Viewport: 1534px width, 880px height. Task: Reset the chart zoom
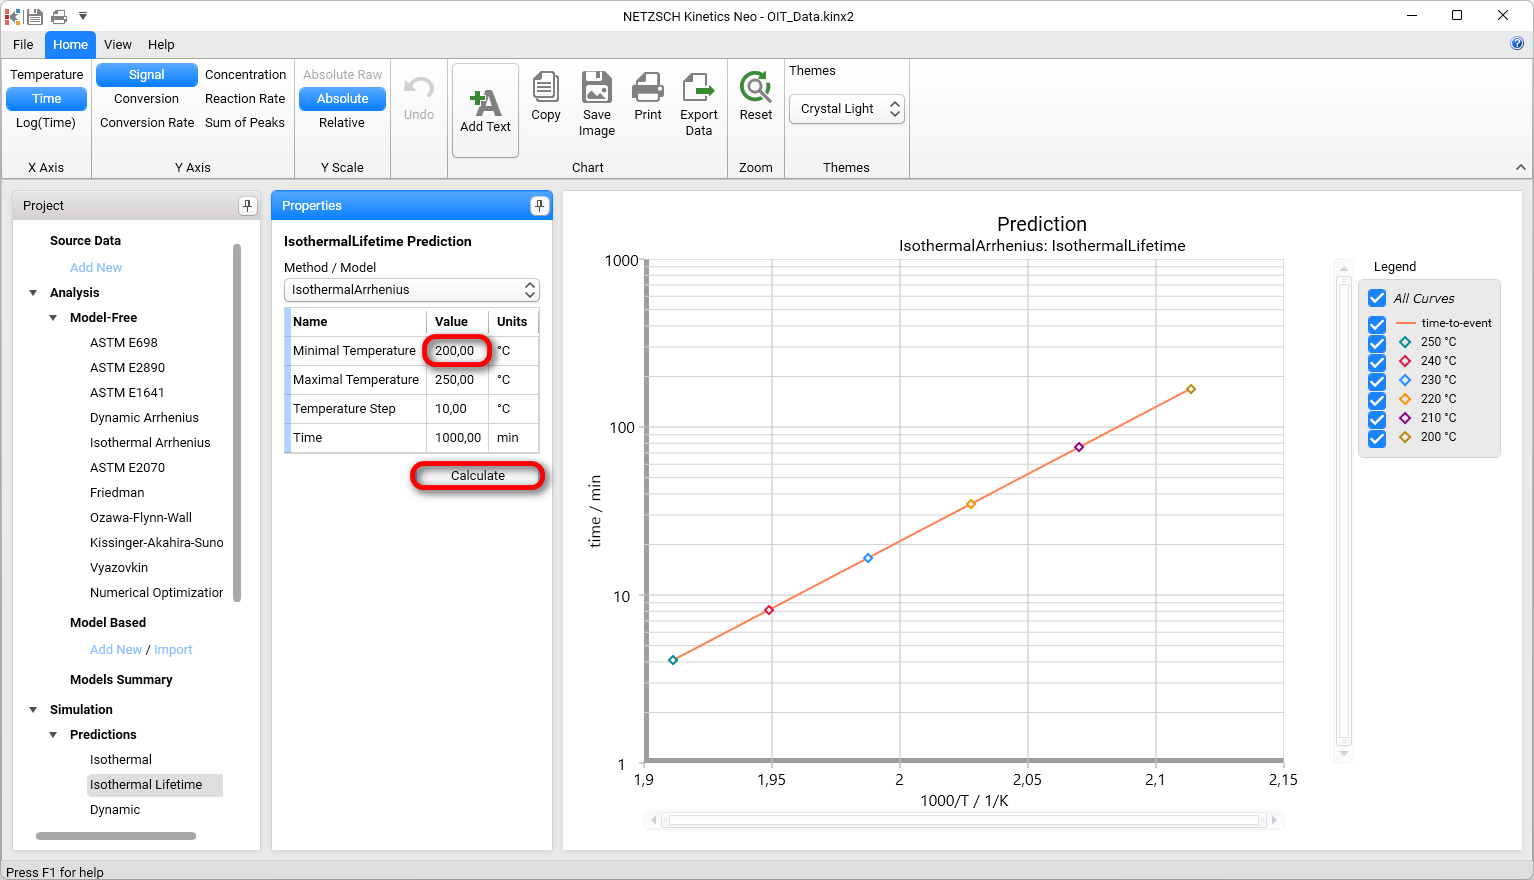click(x=755, y=100)
